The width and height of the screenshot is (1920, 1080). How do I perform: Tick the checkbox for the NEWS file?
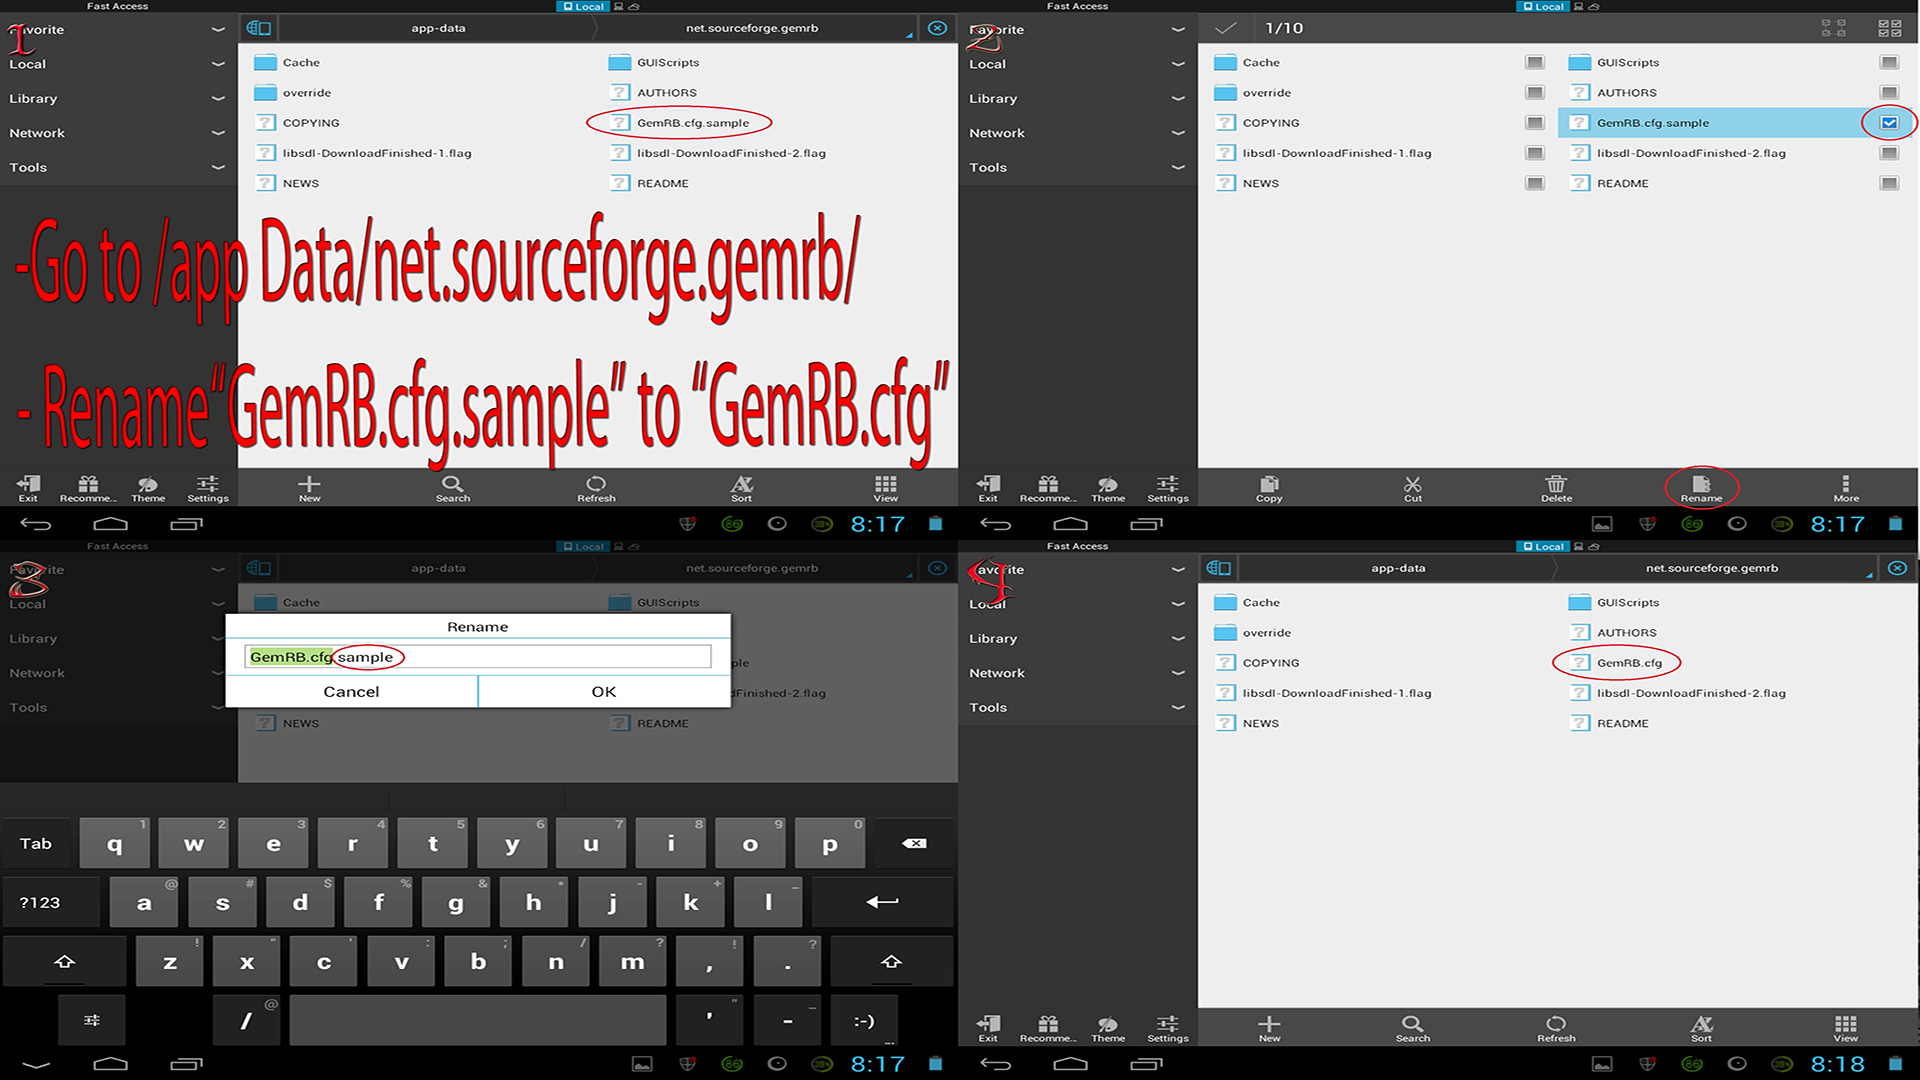tap(1535, 183)
